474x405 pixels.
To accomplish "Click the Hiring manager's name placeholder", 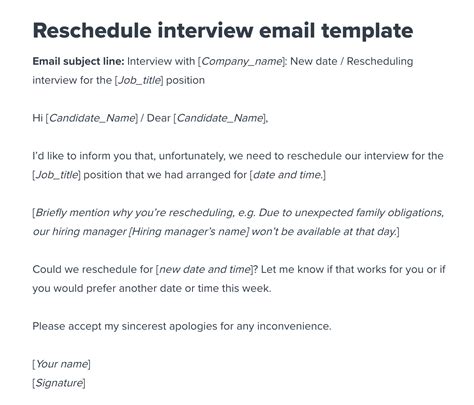I will coord(189,232).
